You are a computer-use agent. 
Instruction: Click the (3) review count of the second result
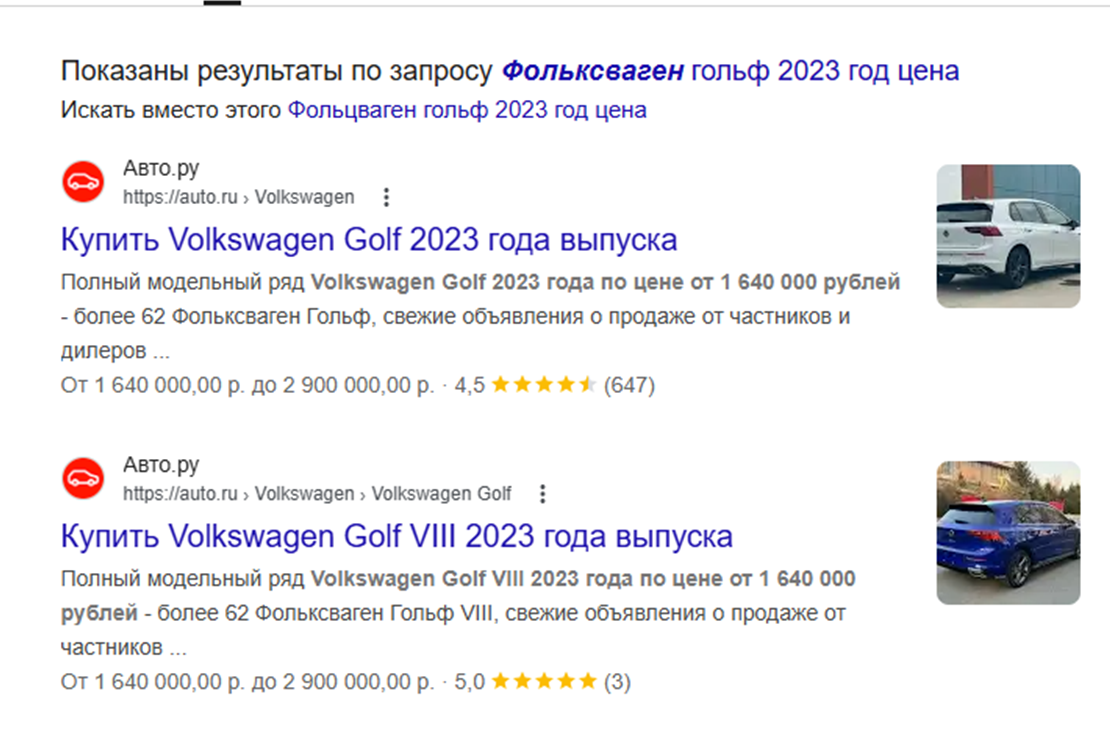click(x=617, y=682)
